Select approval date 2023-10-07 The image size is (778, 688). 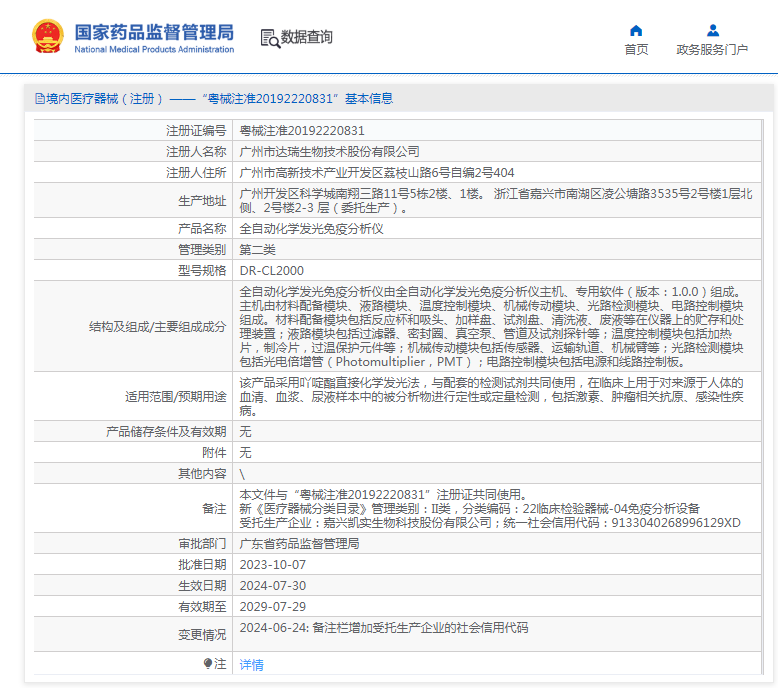[x=273, y=565]
